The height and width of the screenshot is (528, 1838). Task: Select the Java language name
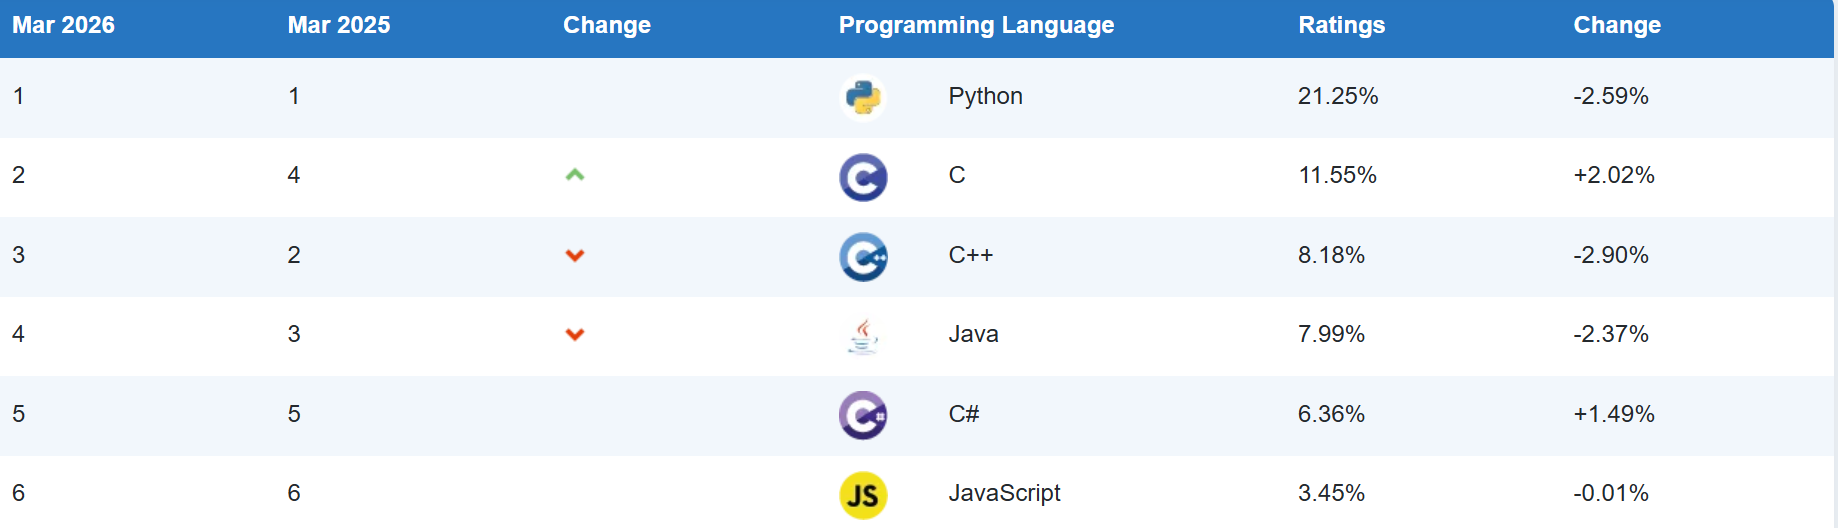click(x=973, y=334)
